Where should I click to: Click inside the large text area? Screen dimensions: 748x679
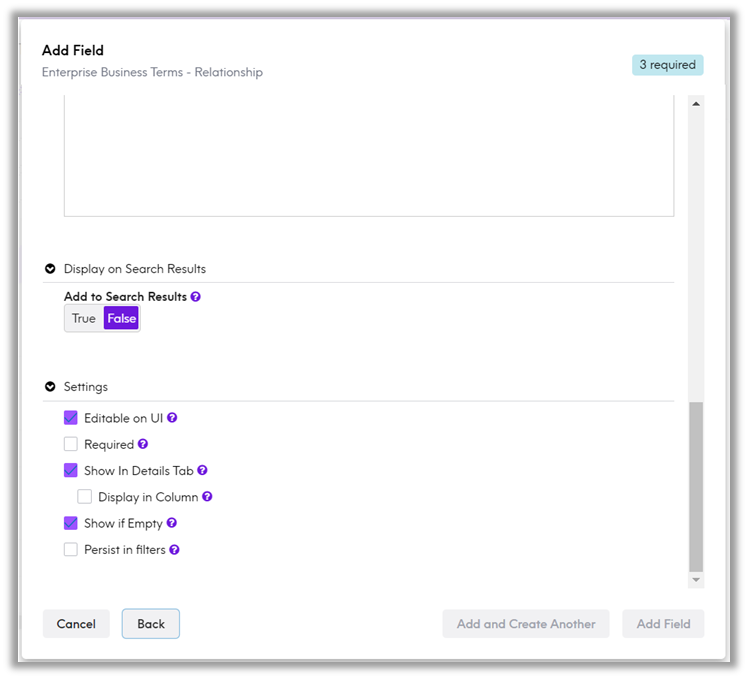(x=368, y=155)
